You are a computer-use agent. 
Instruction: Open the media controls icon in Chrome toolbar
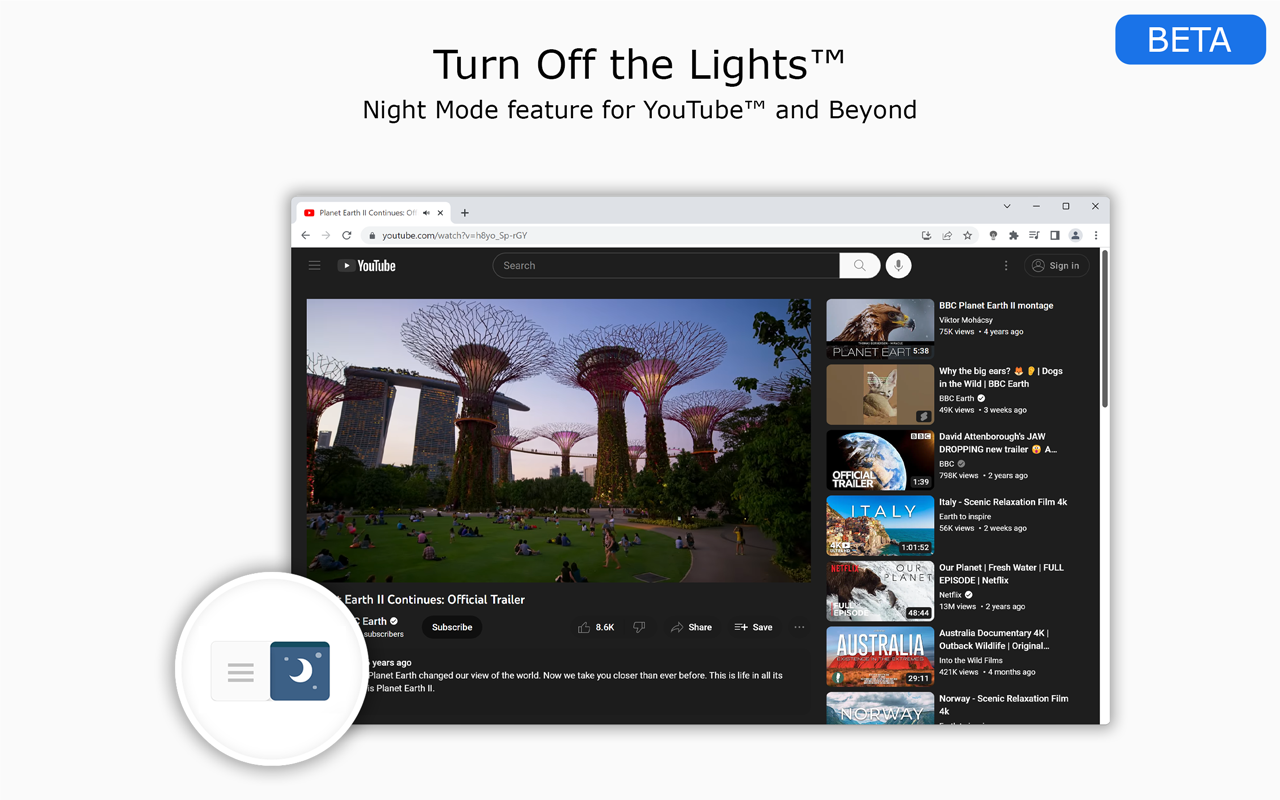coord(1034,236)
